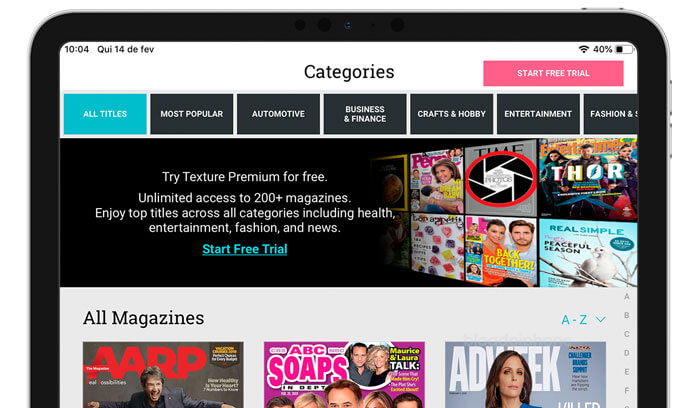Viewport: 700px width, 408px height.
Task: Open the Real Simple cover in banner
Action: pos(588,252)
